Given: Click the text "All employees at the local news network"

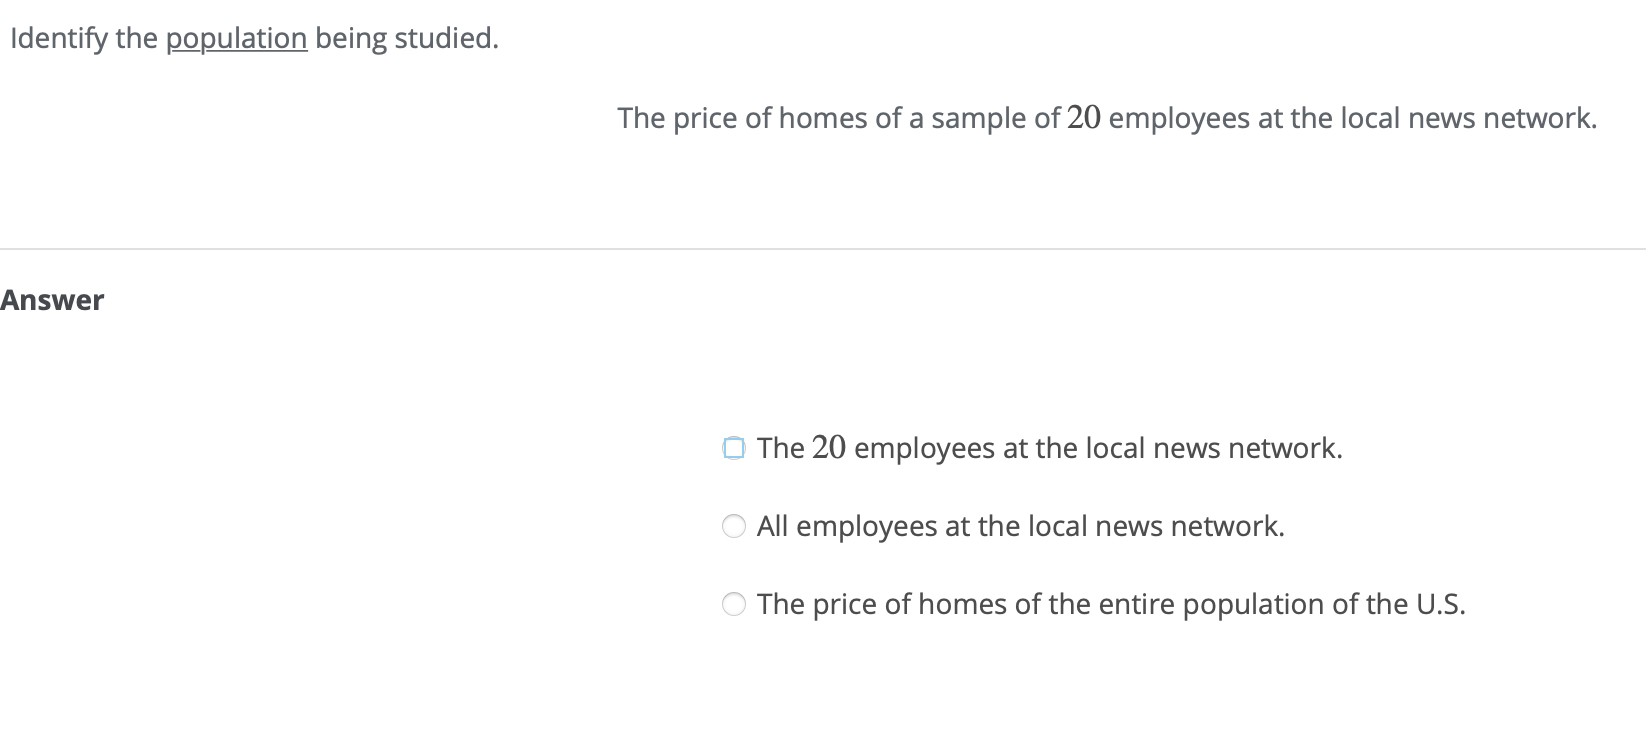Looking at the screenshot, I should [1022, 525].
